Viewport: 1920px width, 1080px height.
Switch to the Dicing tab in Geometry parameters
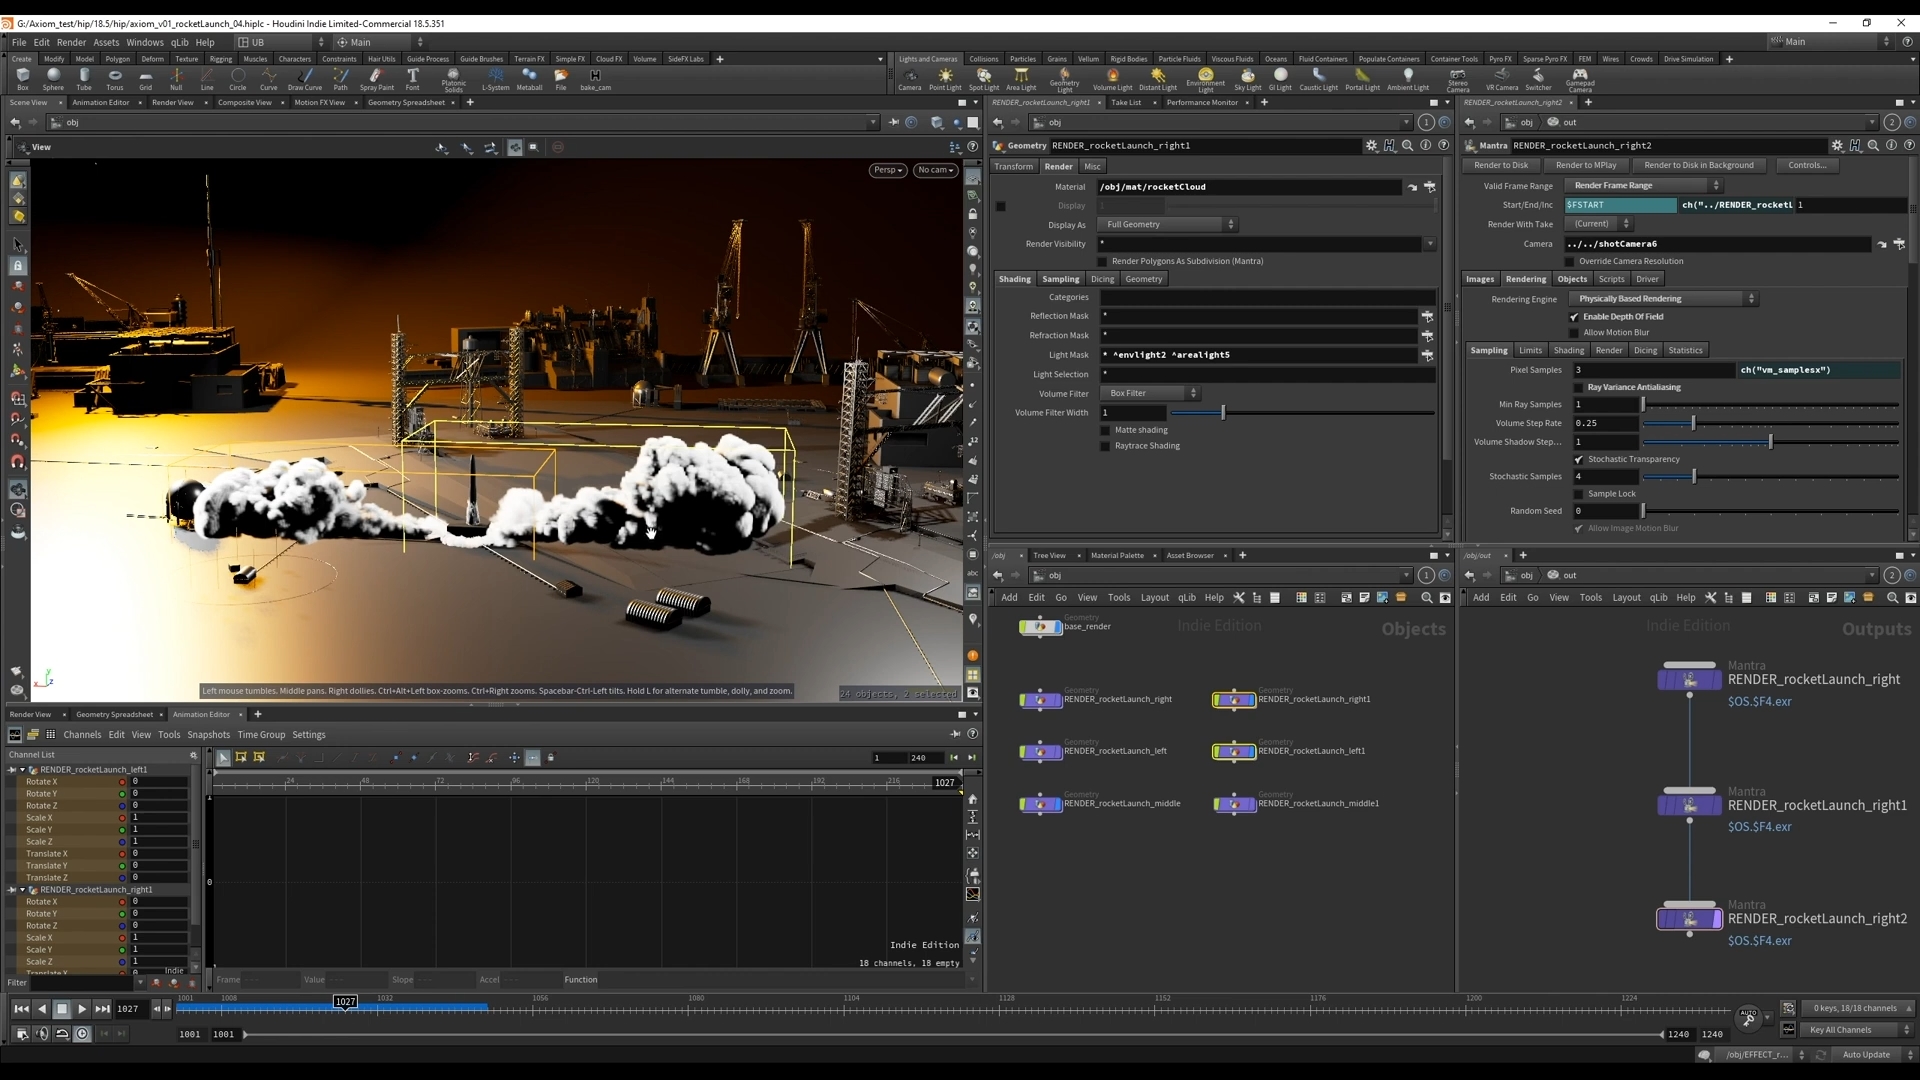point(1102,280)
